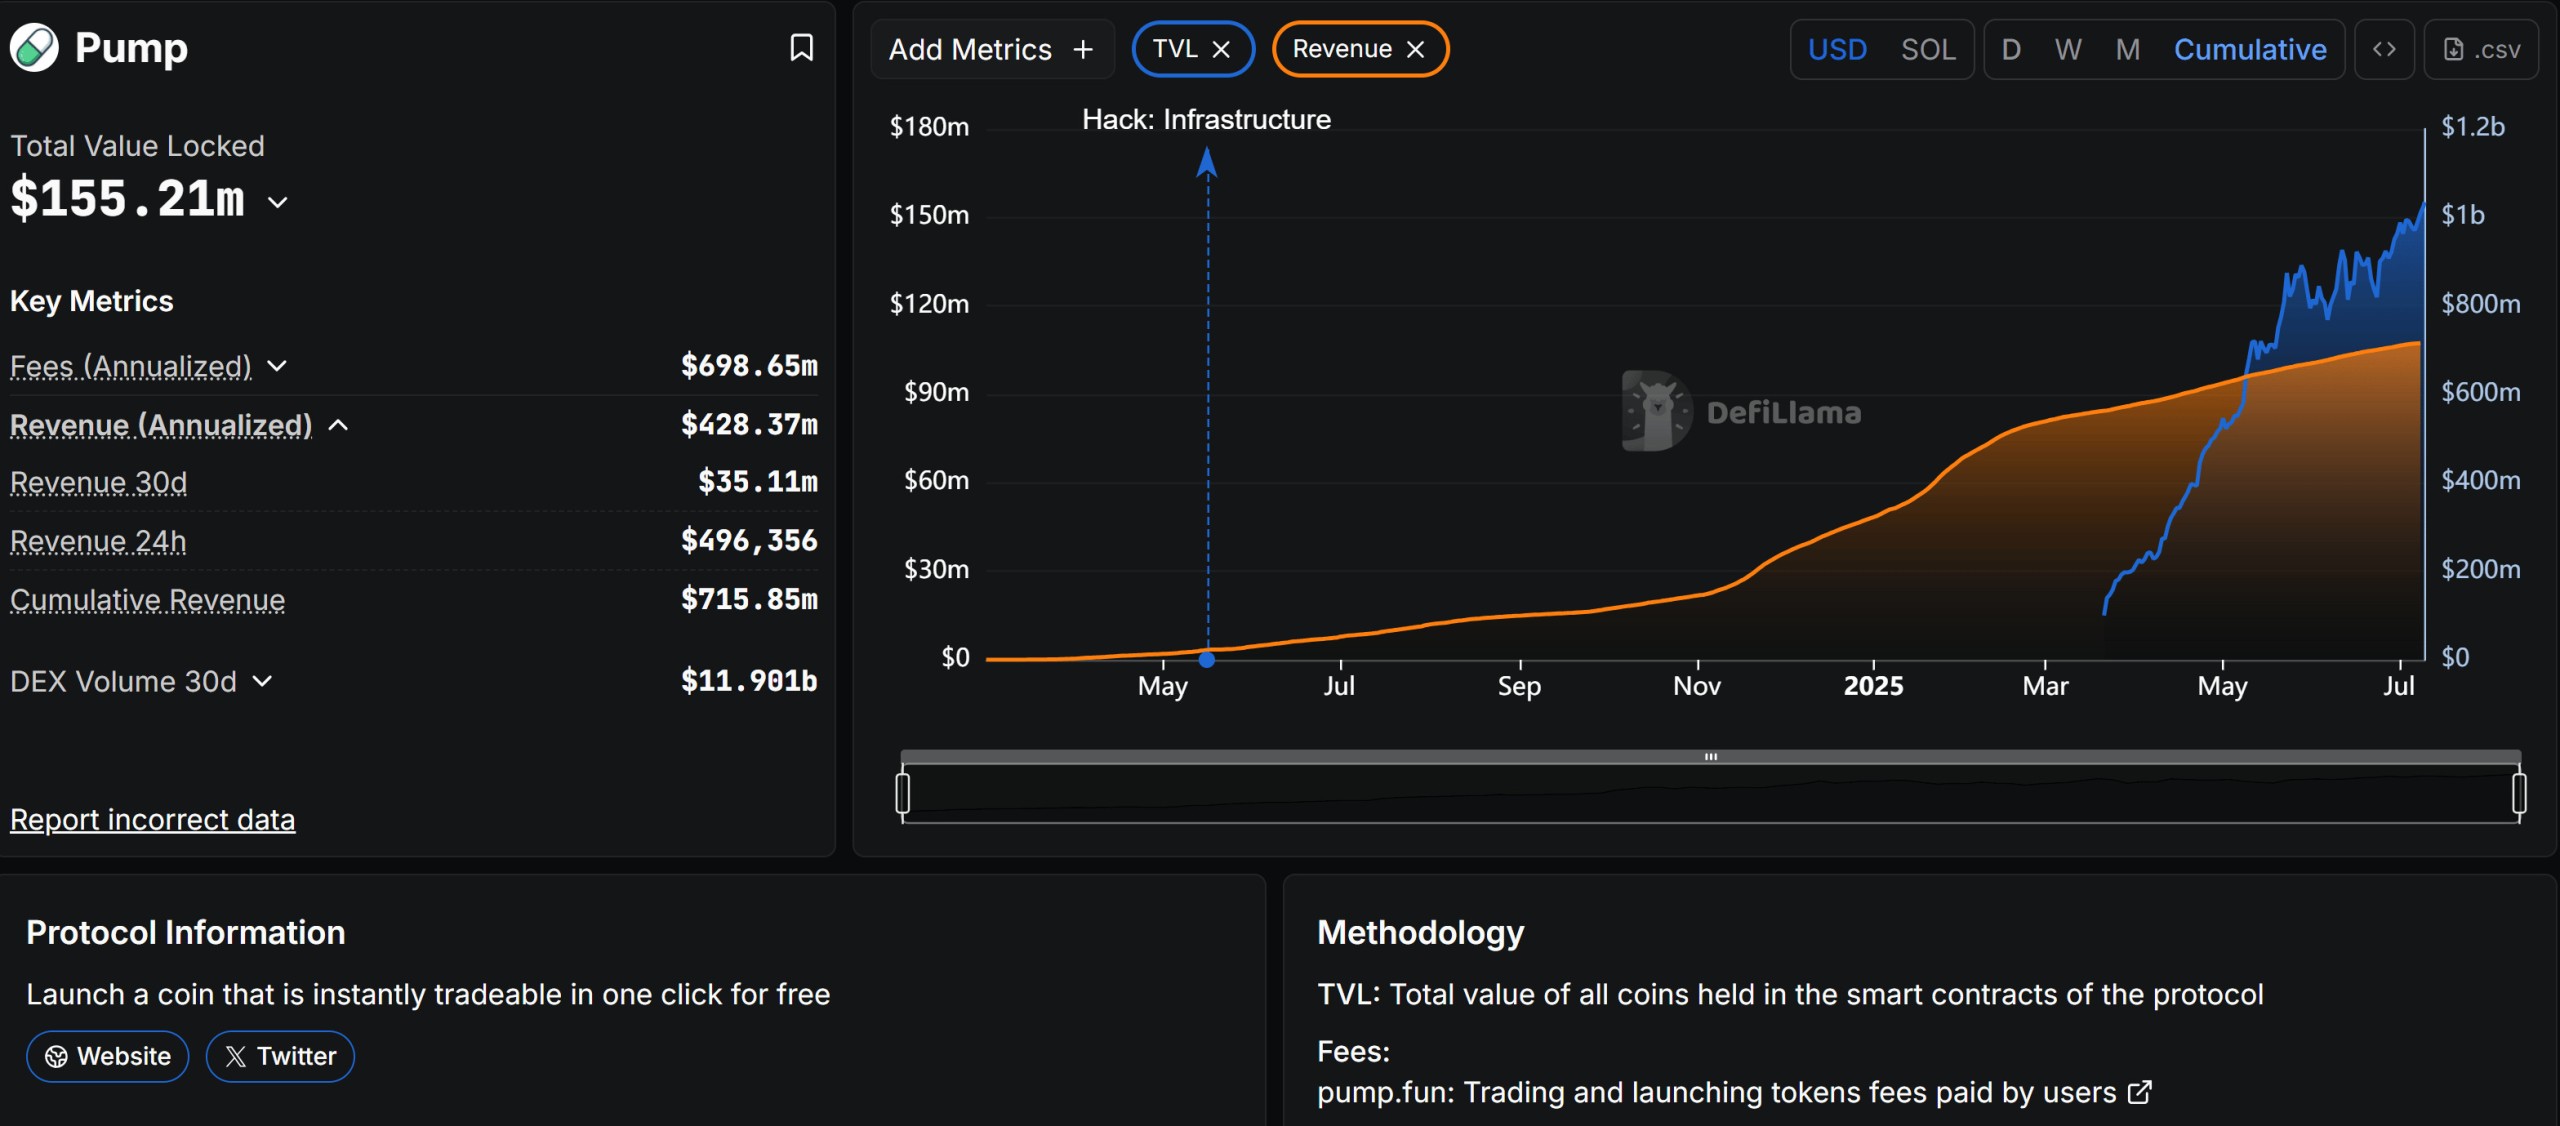Enable Cumulative chart mode
Viewport: 2560px width, 1126px height.
tap(2251, 49)
